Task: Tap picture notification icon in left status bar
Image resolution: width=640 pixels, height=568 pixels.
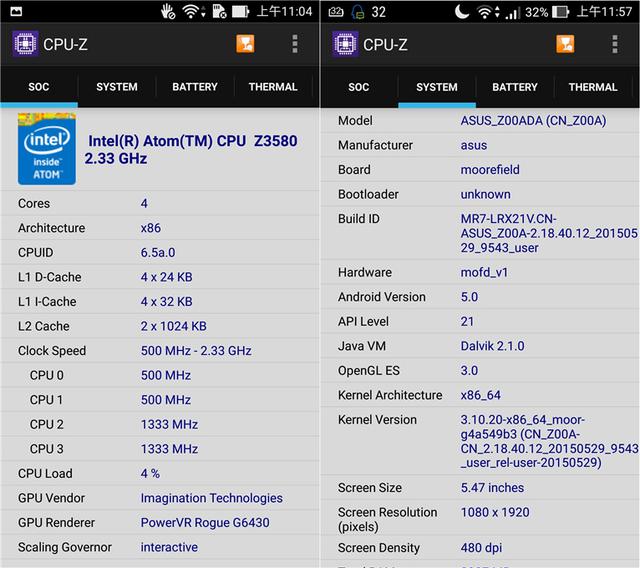Action: (x=16, y=11)
